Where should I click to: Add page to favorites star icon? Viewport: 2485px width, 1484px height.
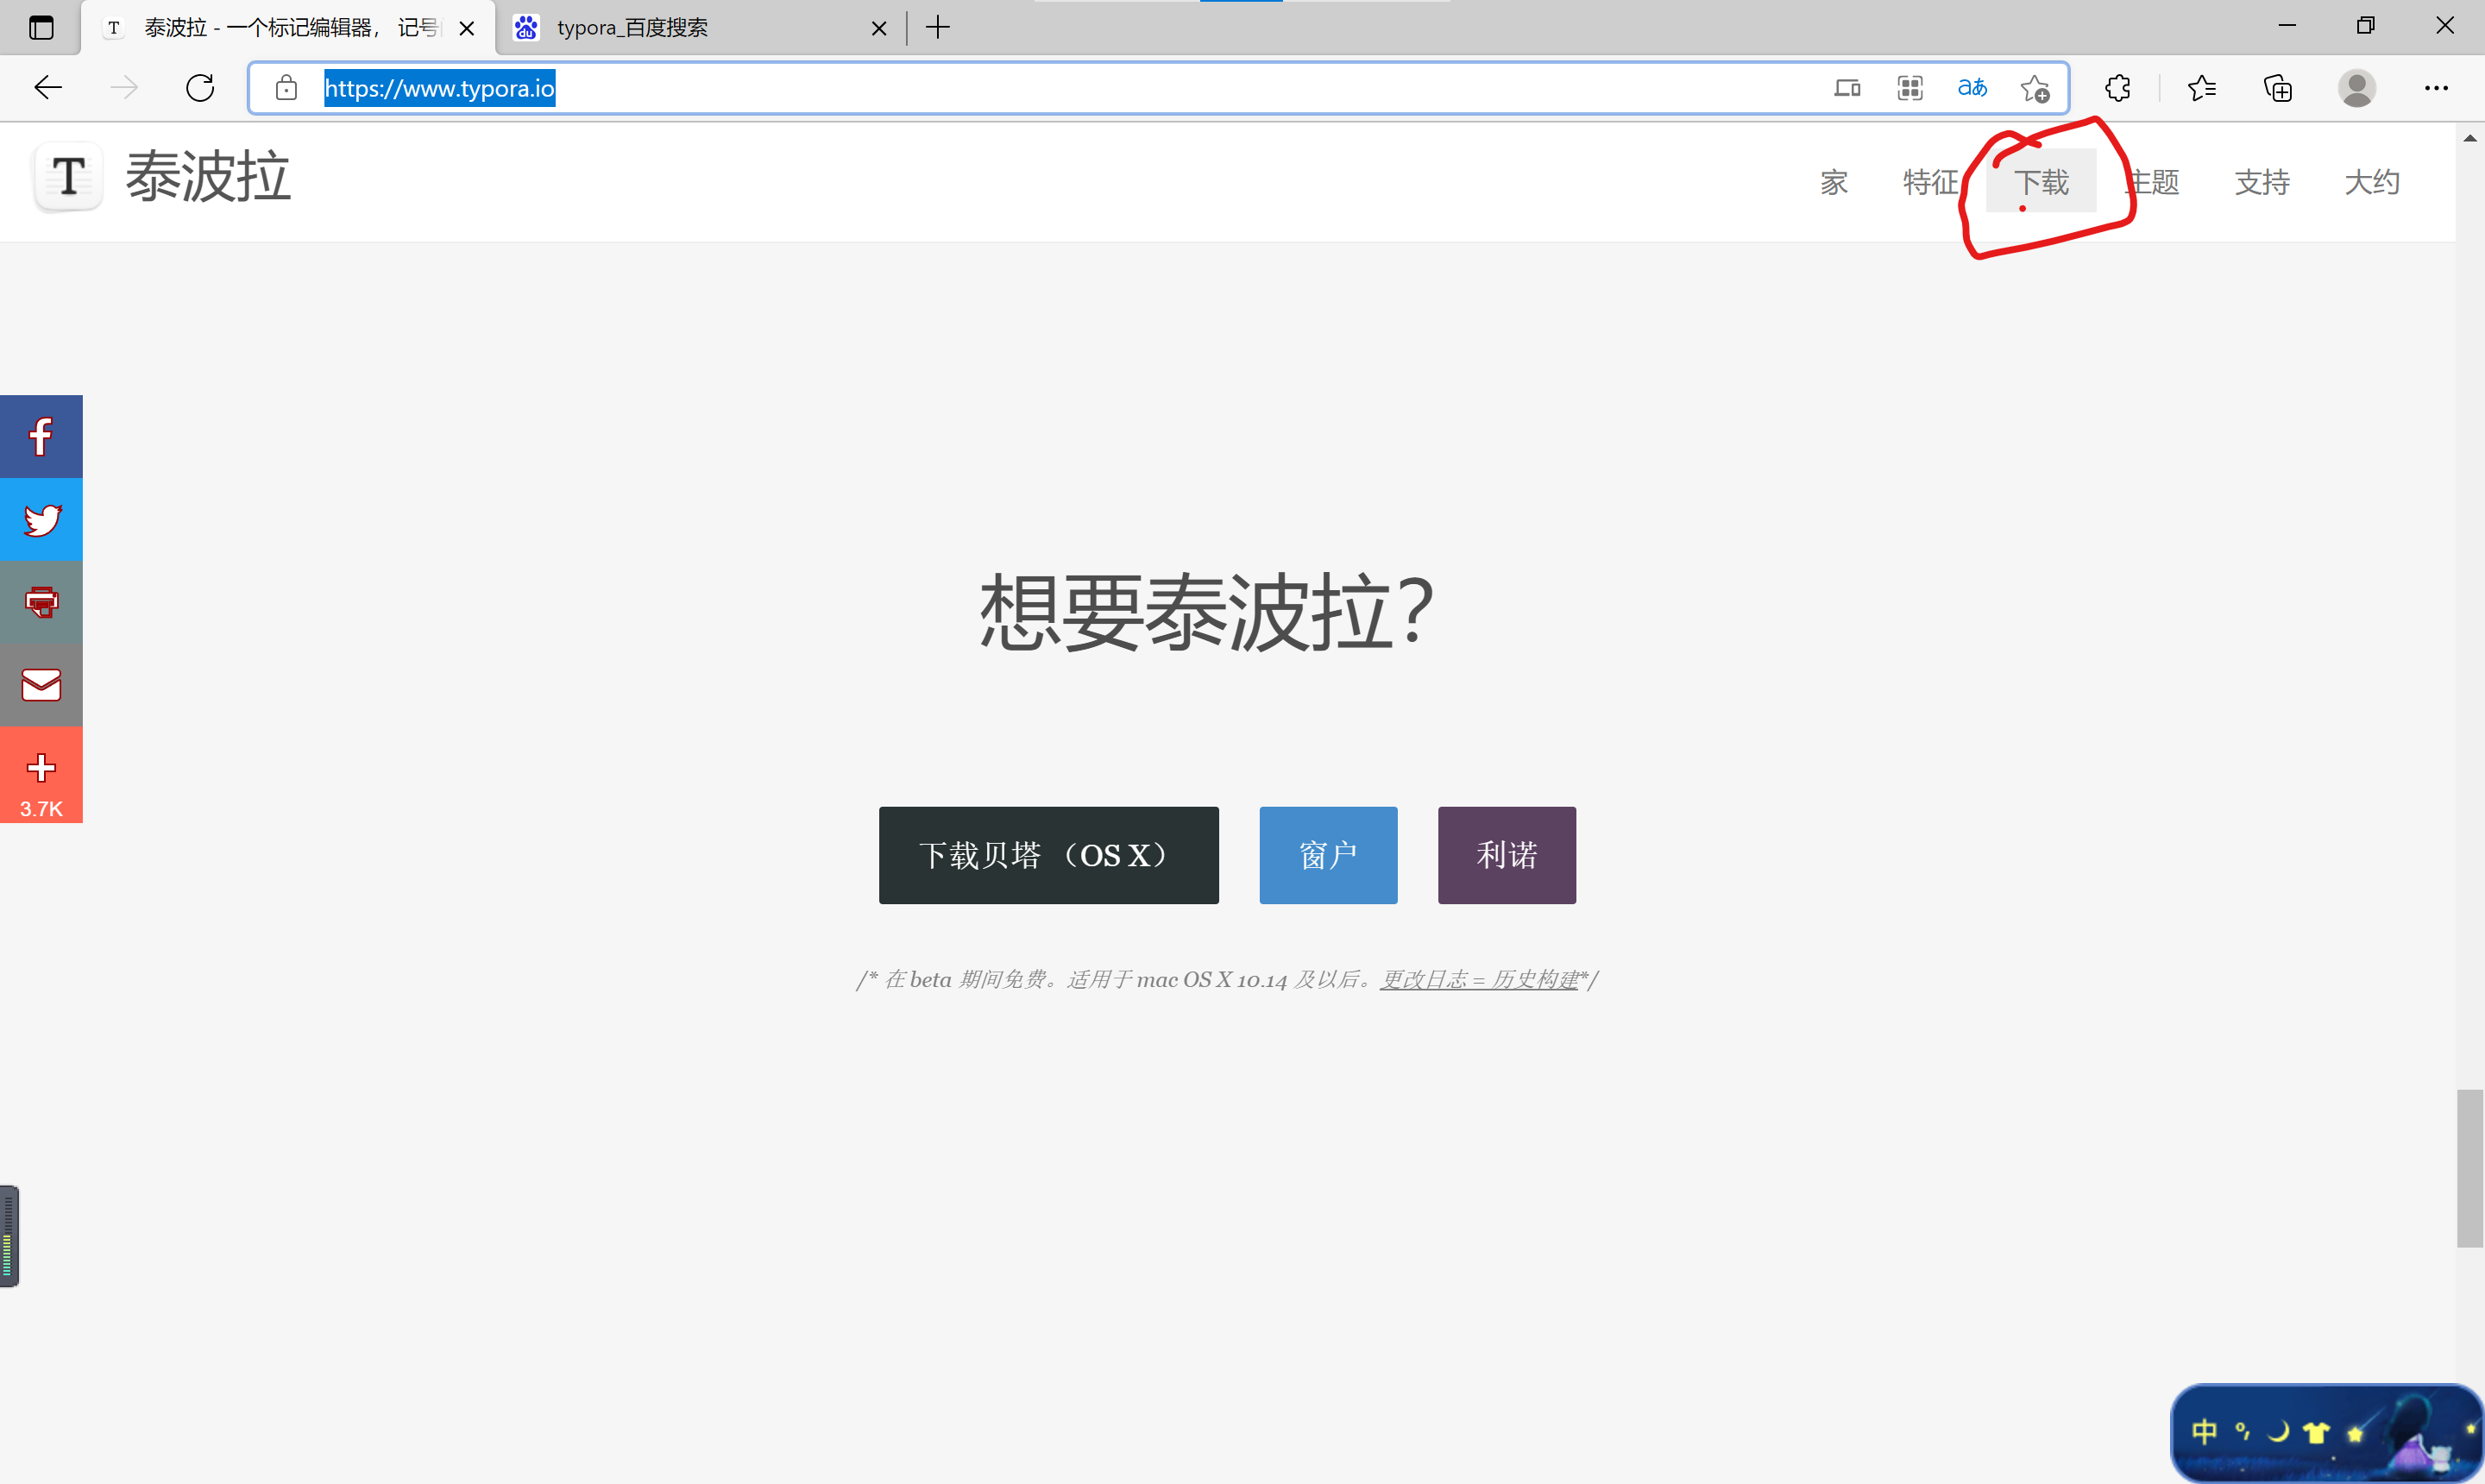(2034, 88)
